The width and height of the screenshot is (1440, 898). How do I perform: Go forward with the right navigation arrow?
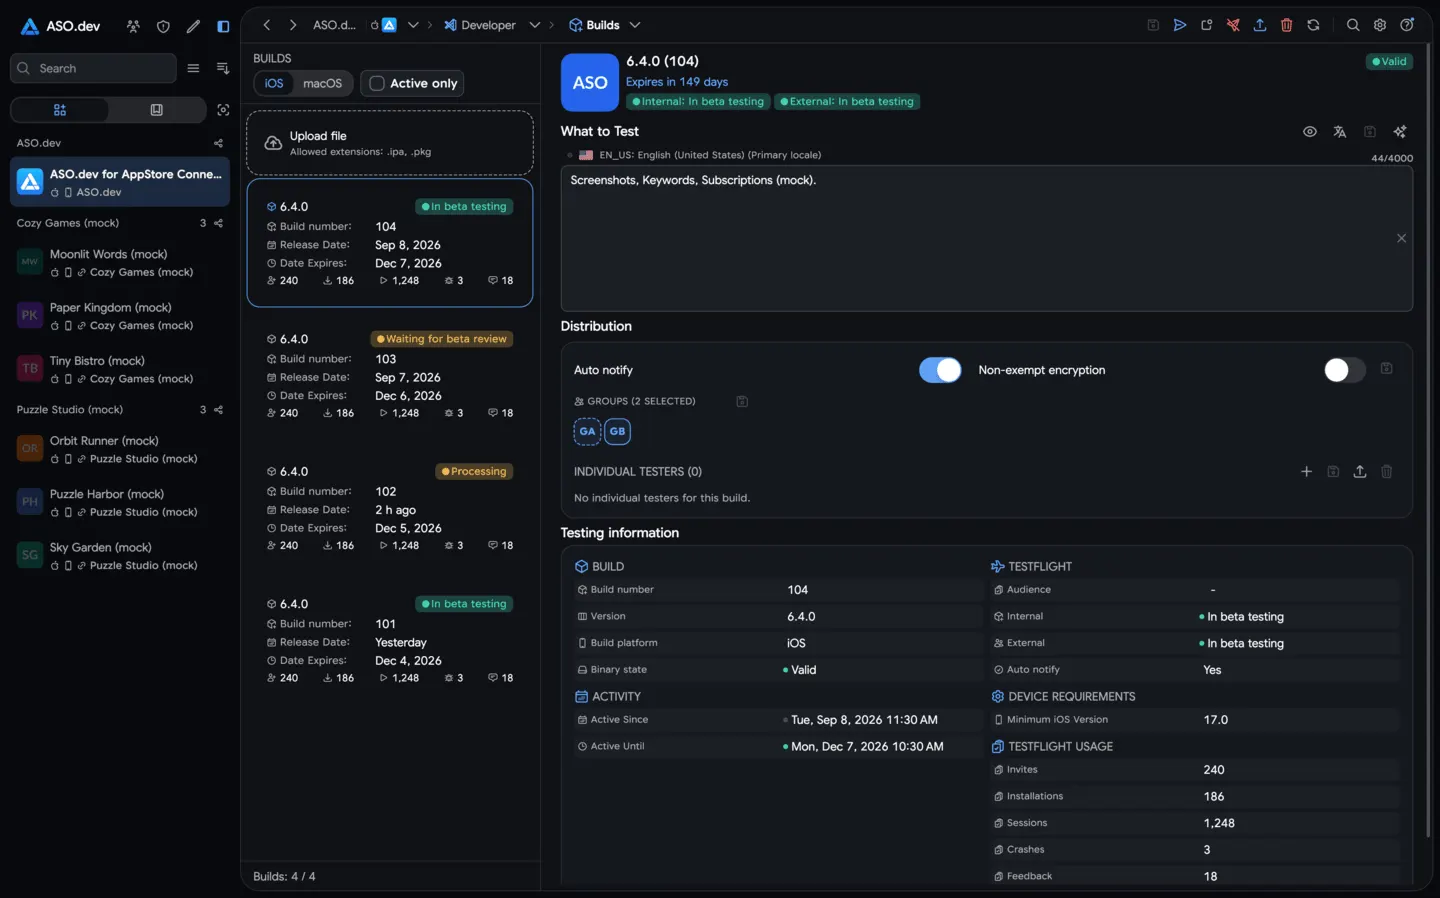coord(293,25)
